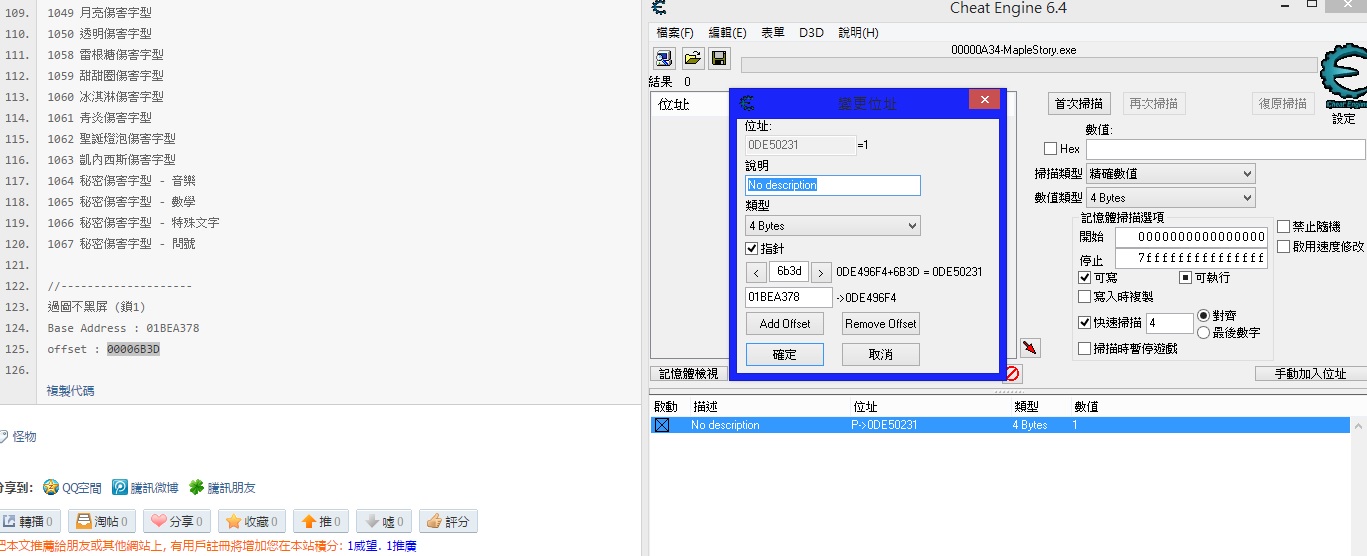
Task: Open the 編輯(E) menu
Action: tap(727, 33)
